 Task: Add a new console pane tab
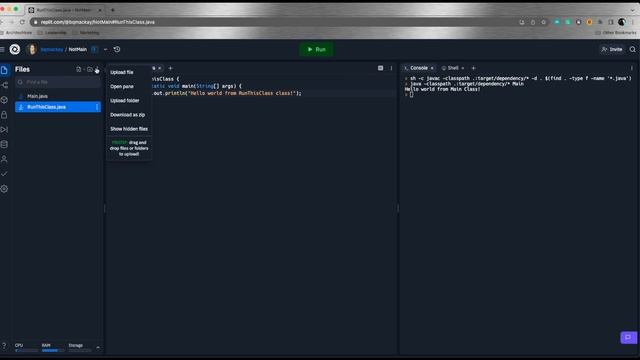[x=473, y=68]
